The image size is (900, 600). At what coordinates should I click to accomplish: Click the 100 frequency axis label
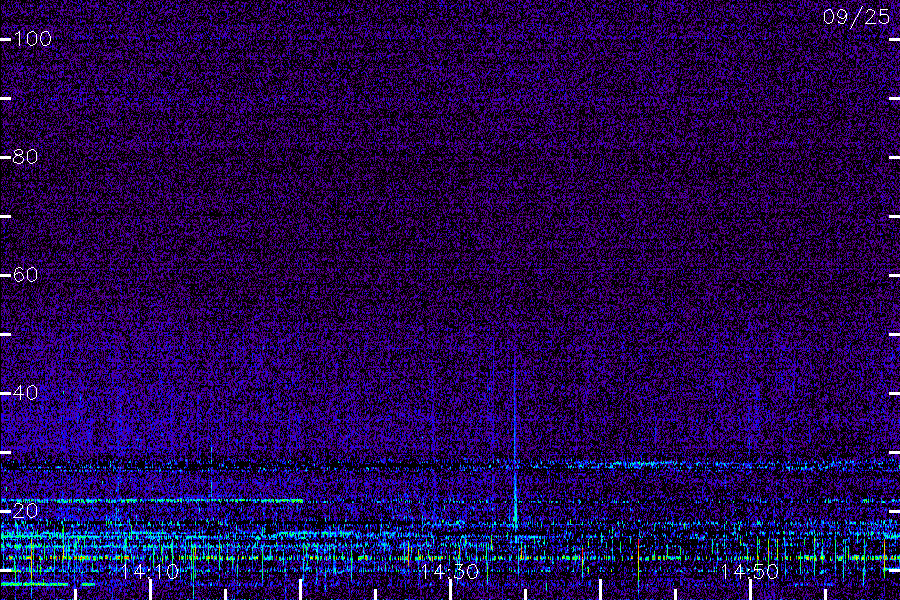(32, 39)
